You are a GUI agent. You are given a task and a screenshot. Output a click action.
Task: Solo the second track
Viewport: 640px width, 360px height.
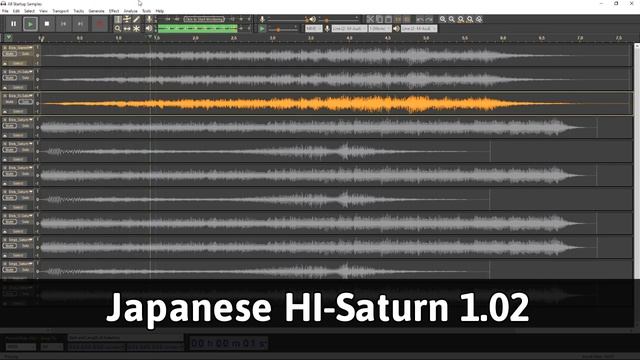coord(25,78)
